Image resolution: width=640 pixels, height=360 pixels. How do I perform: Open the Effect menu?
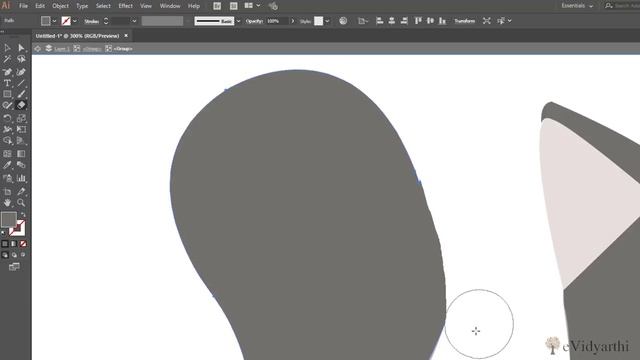pos(125,6)
